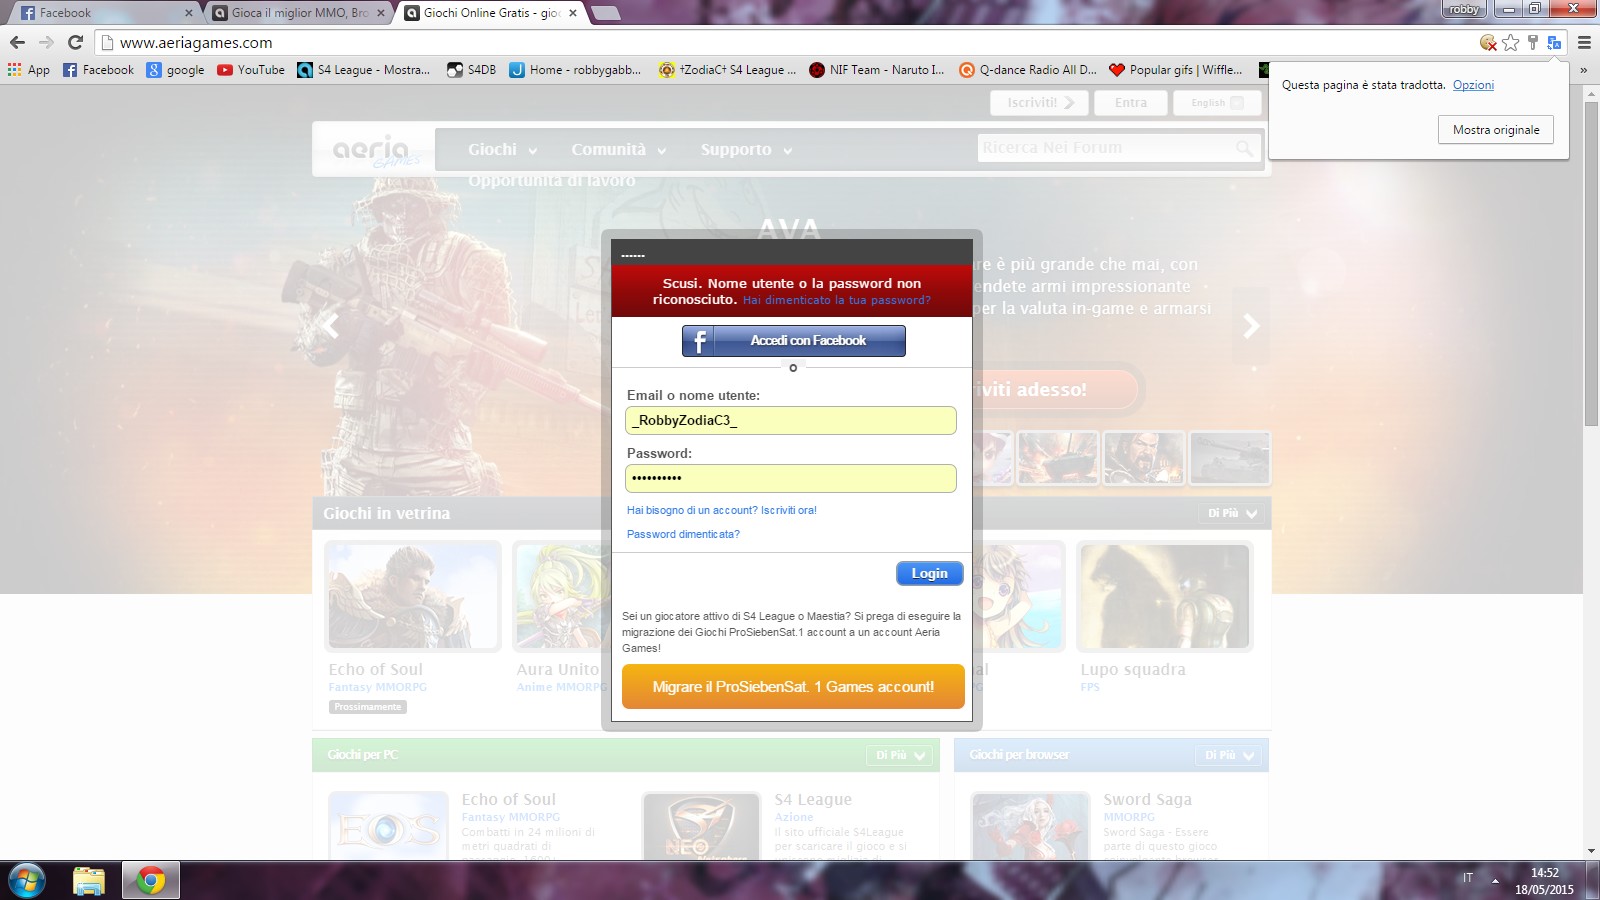Image resolution: width=1600 pixels, height=900 pixels.
Task: Click the Password field
Action: tap(791, 479)
